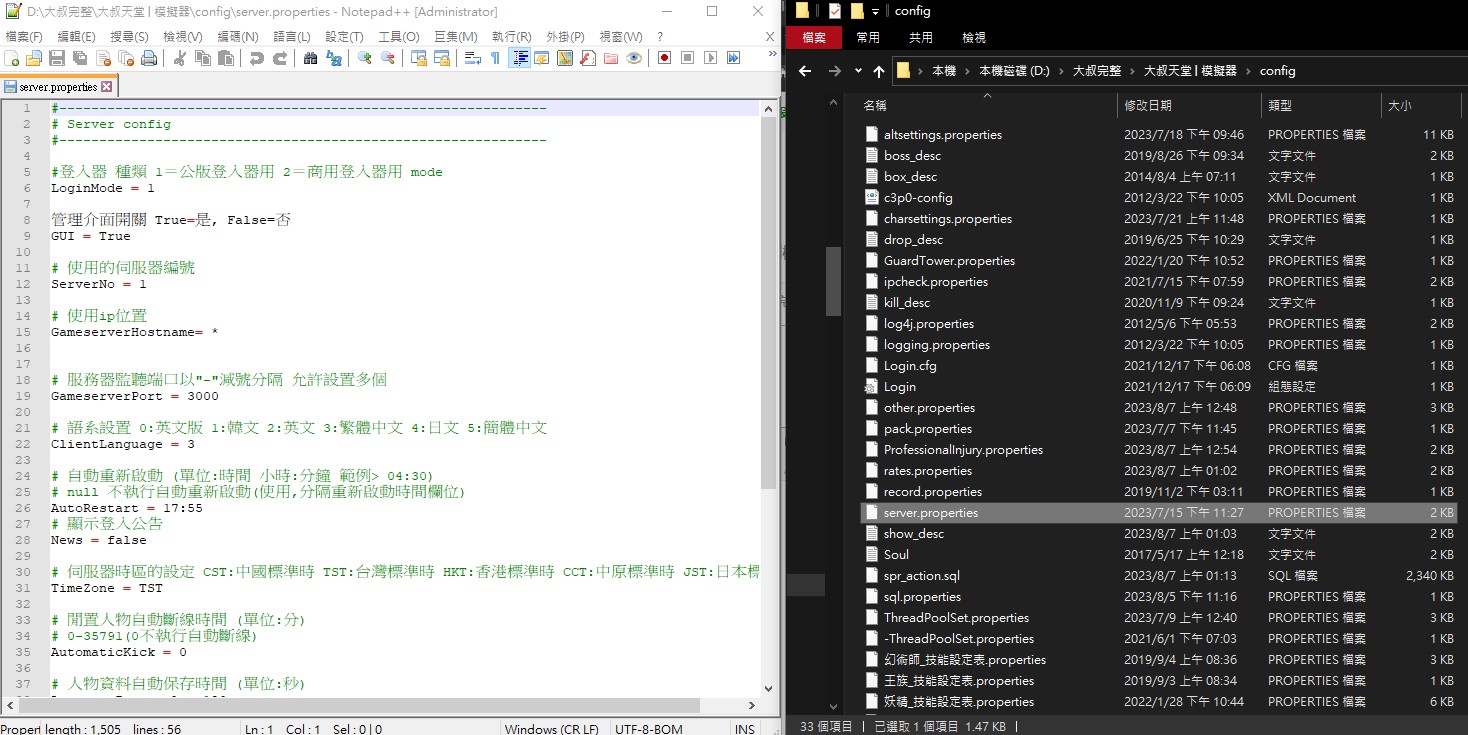This screenshot has height=735, width=1468.
Task: Click the Zoom Out toolbar icon
Action: (388, 58)
